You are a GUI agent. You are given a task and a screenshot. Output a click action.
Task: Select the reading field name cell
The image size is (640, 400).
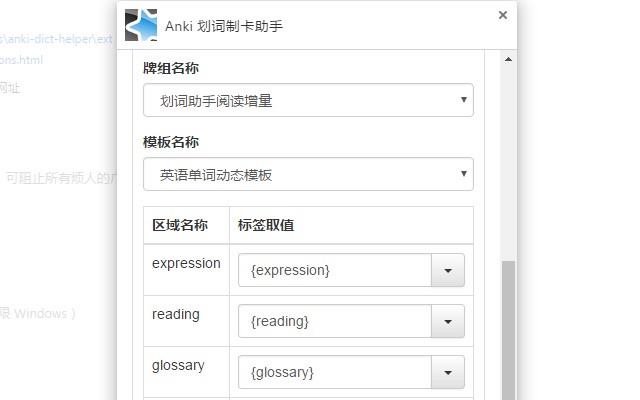click(176, 314)
